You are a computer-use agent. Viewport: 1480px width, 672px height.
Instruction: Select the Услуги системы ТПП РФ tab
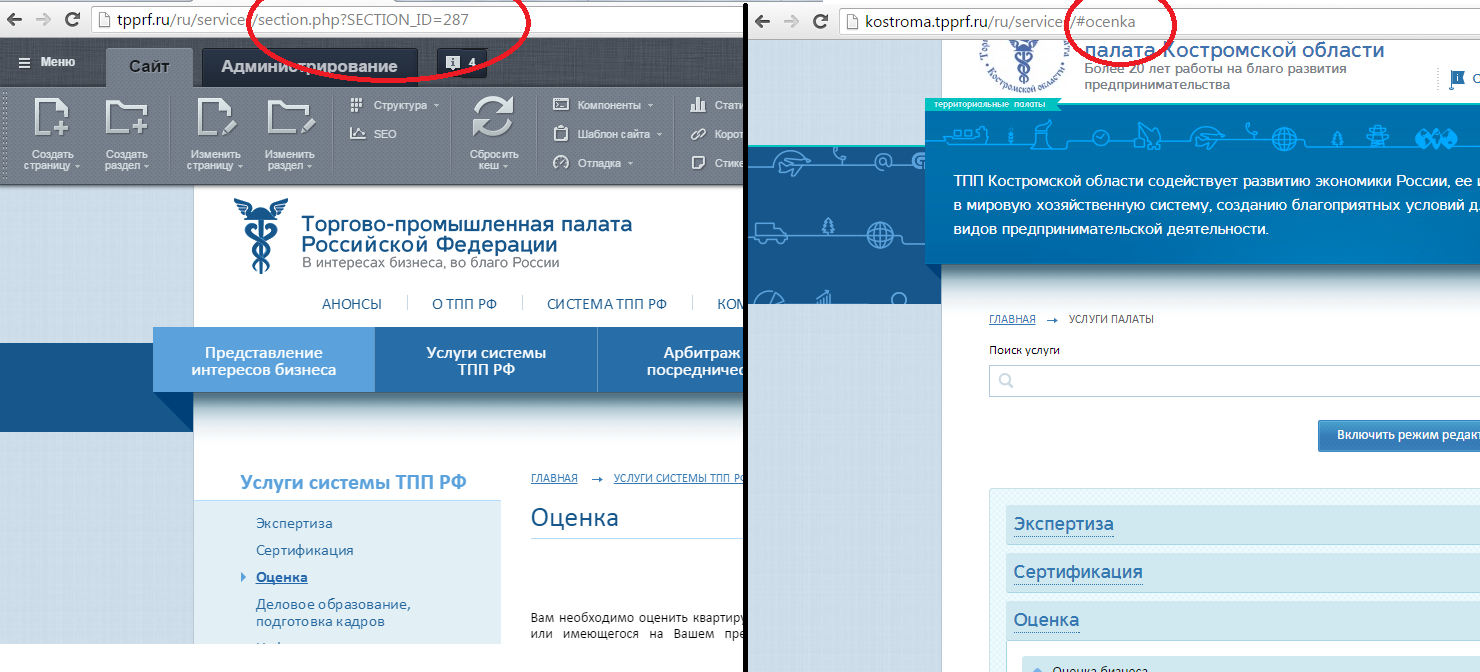(x=486, y=361)
